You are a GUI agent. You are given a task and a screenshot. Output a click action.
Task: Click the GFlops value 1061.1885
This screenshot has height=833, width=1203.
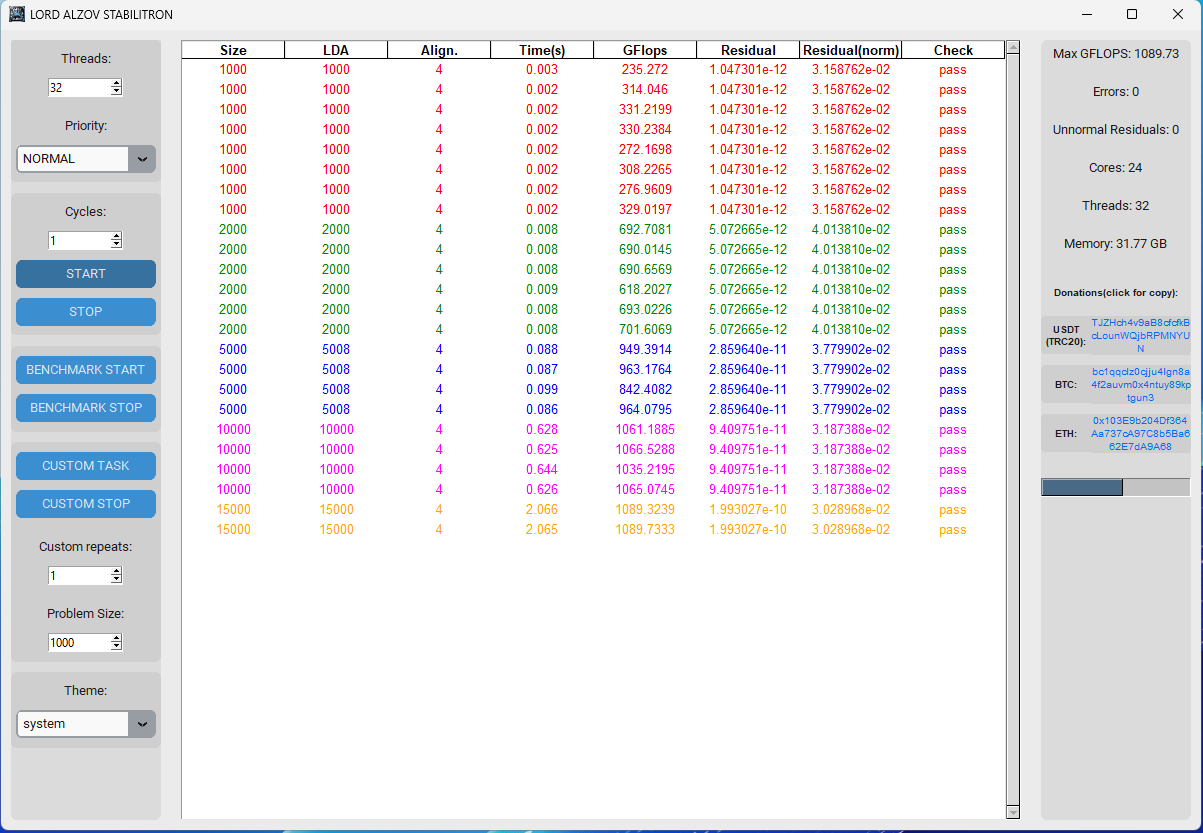[x=645, y=430]
